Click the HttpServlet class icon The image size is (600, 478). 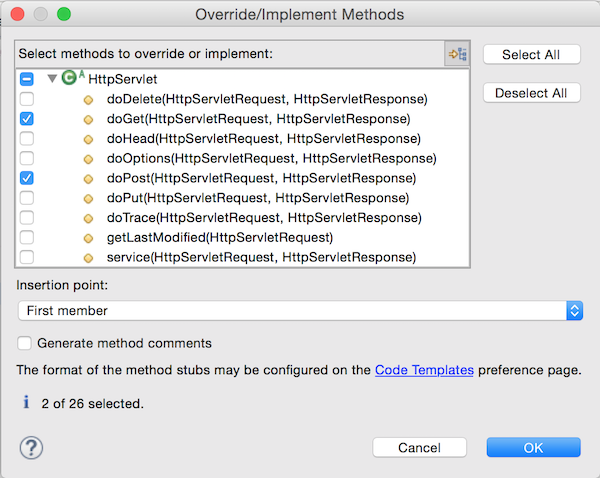click(70, 78)
